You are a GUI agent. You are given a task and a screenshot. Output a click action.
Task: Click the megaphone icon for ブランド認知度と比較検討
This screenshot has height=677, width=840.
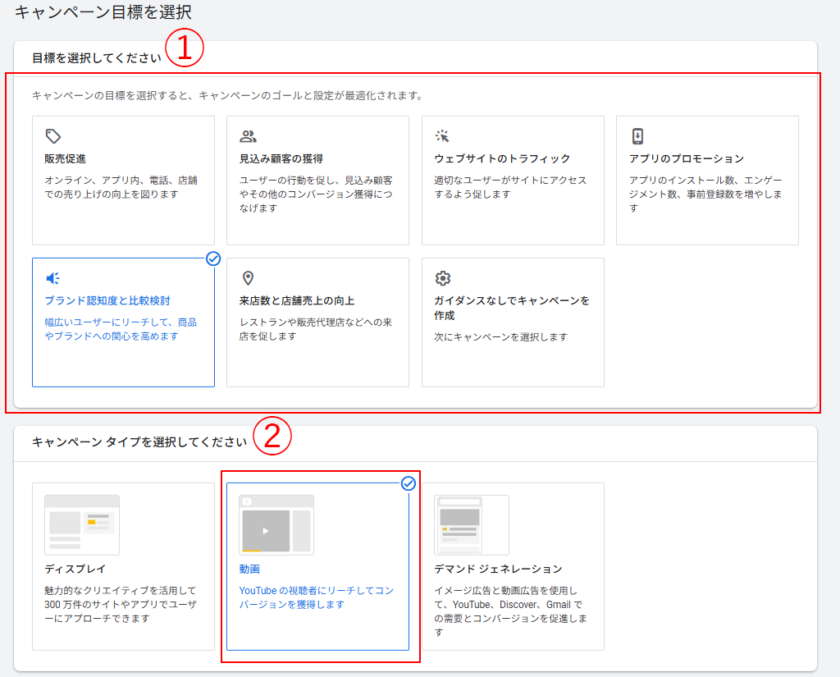pos(53,278)
